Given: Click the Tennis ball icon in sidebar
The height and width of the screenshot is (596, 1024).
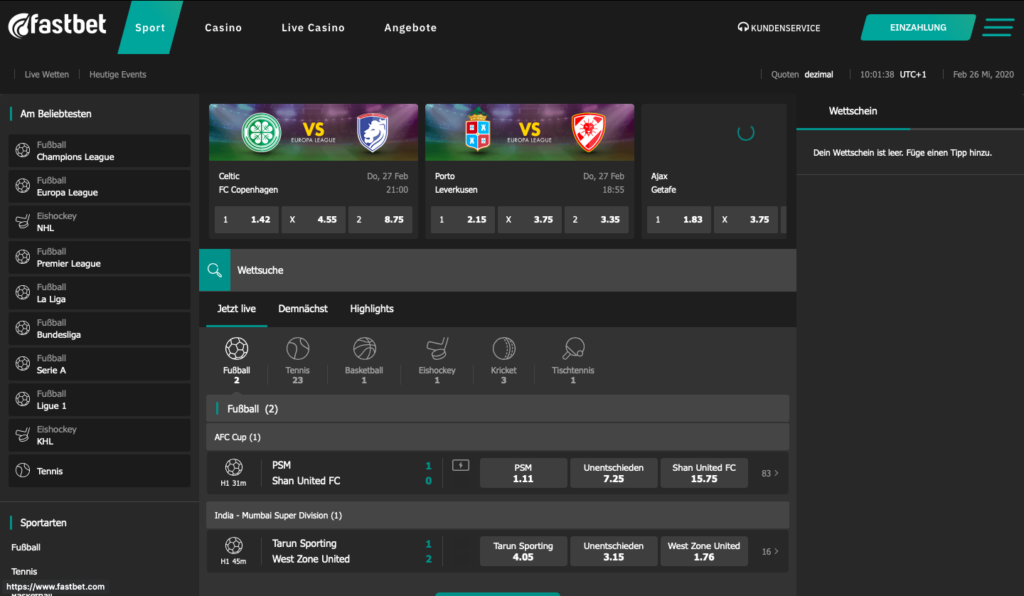Looking at the screenshot, I should click(23, 471).
